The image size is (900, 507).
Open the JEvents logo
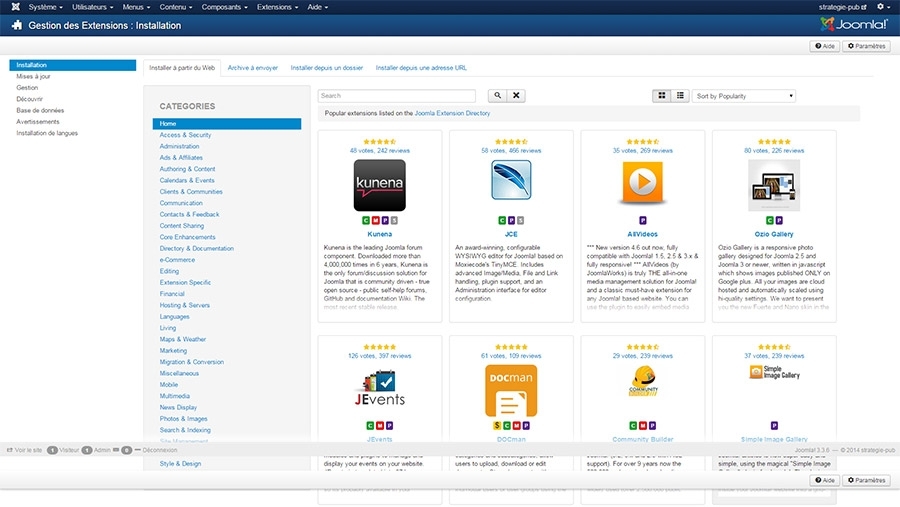click(x=379, y=389)
